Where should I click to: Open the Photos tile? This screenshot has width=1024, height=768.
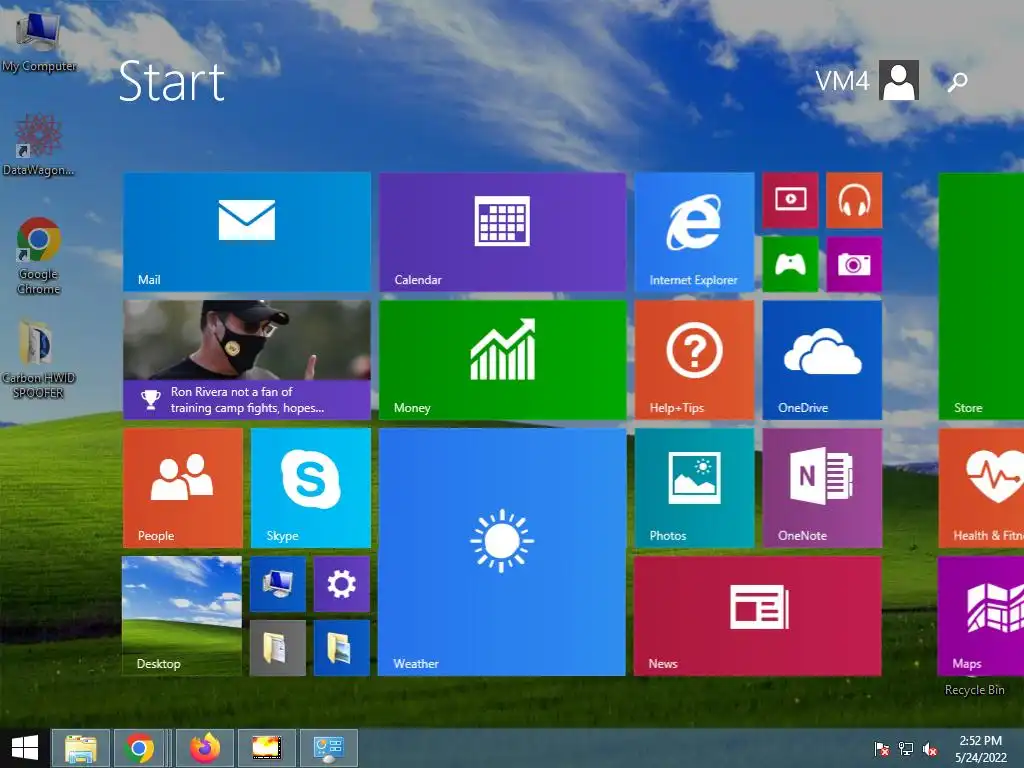pos(694,488)
